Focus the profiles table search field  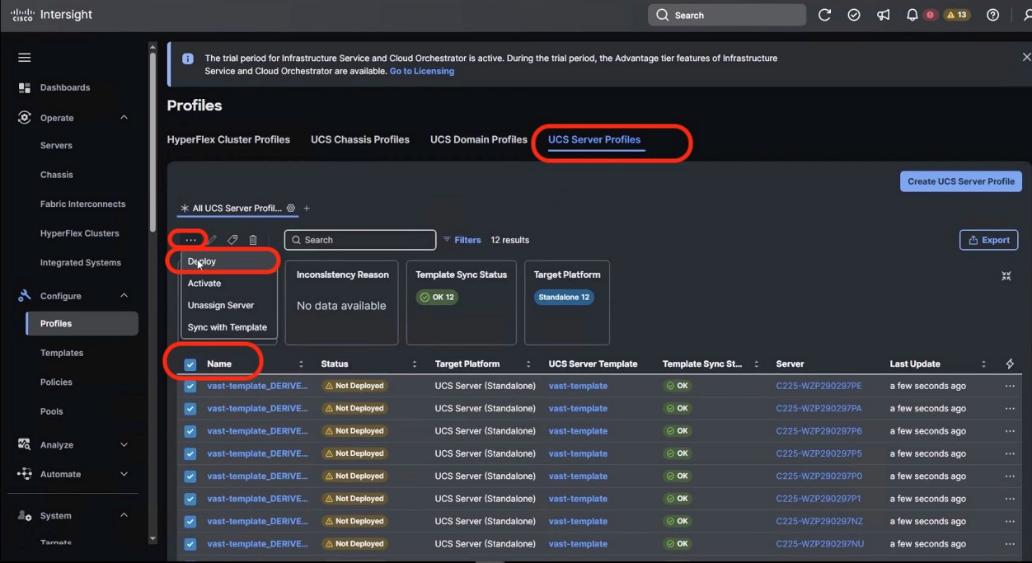360,240
